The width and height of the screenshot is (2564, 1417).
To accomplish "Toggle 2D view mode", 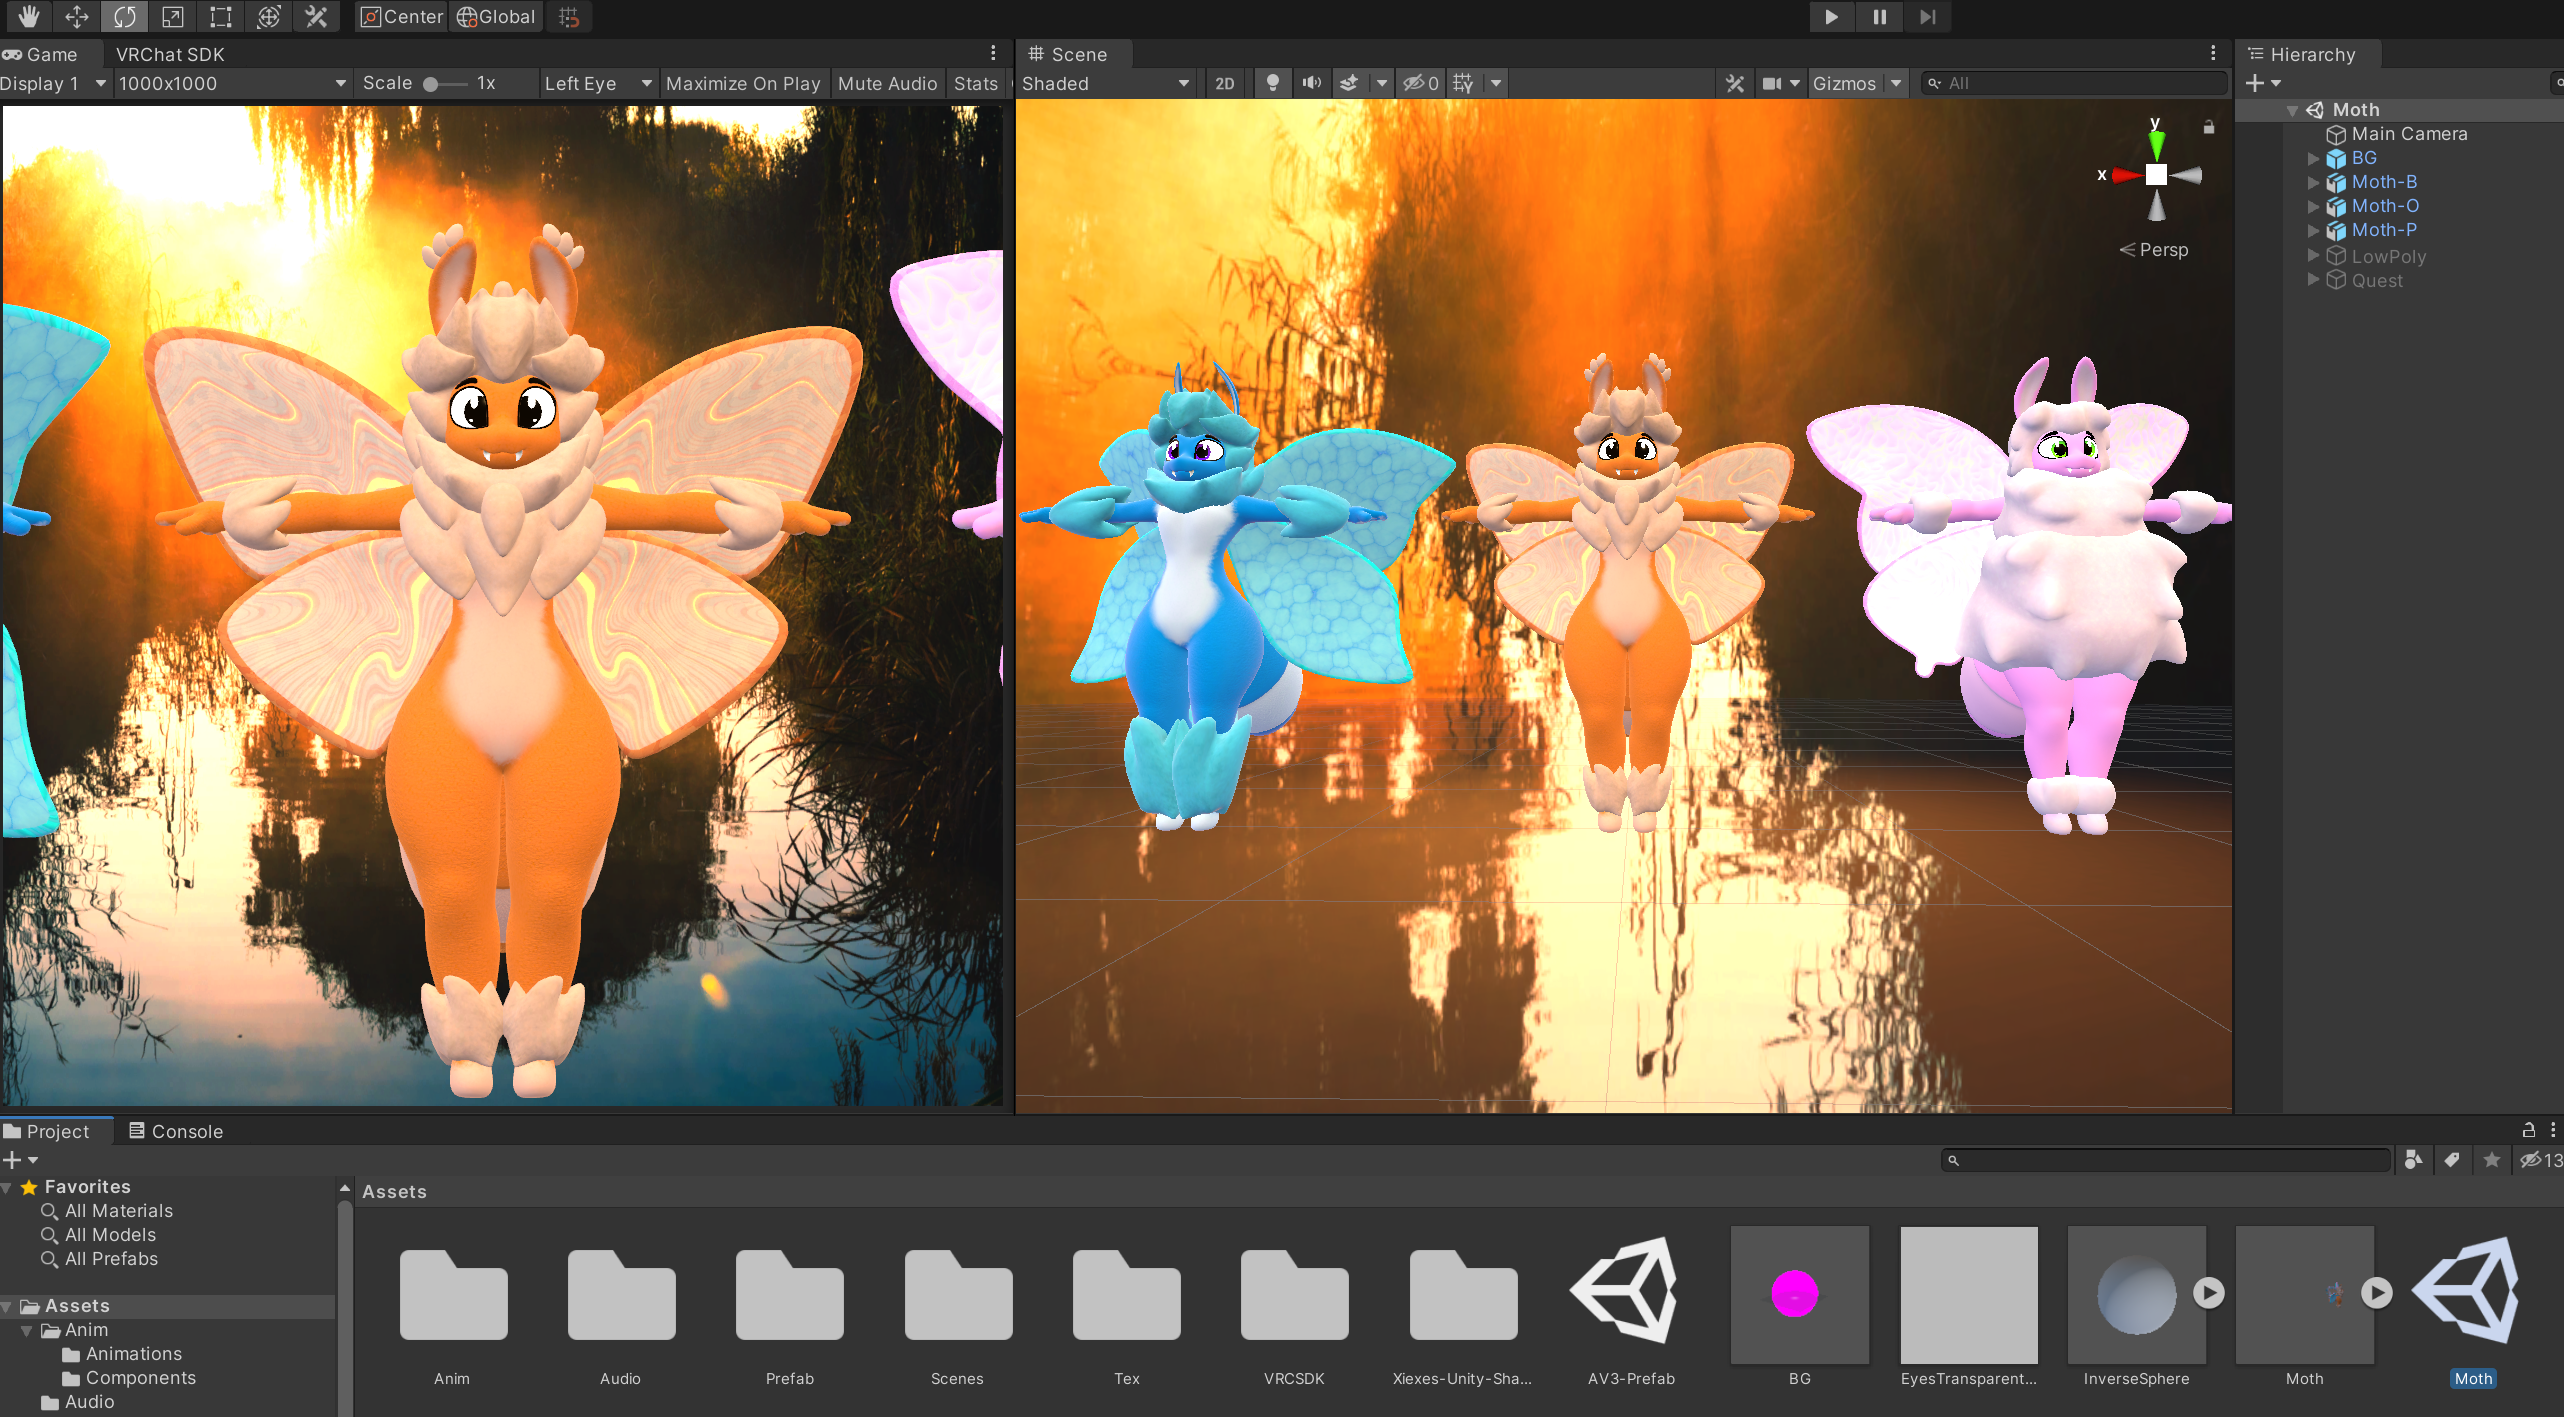I will click(x=1225, y=84).
